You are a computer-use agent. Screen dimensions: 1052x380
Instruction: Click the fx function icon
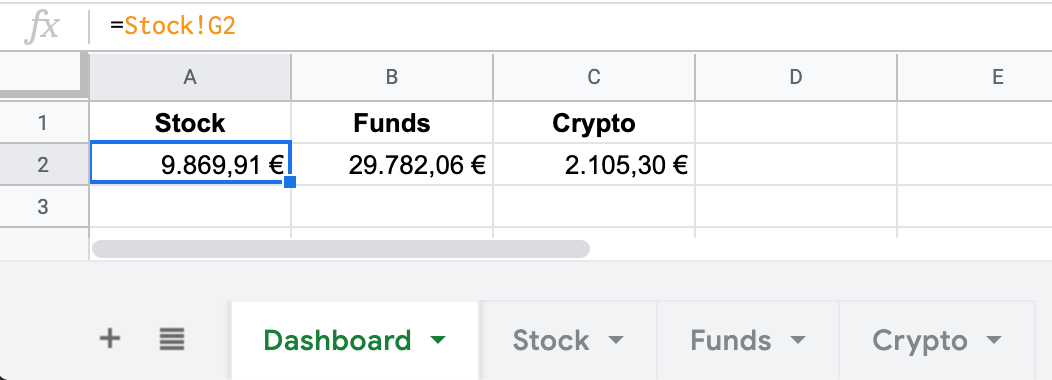pyautogui.click(x=42, y=27)
